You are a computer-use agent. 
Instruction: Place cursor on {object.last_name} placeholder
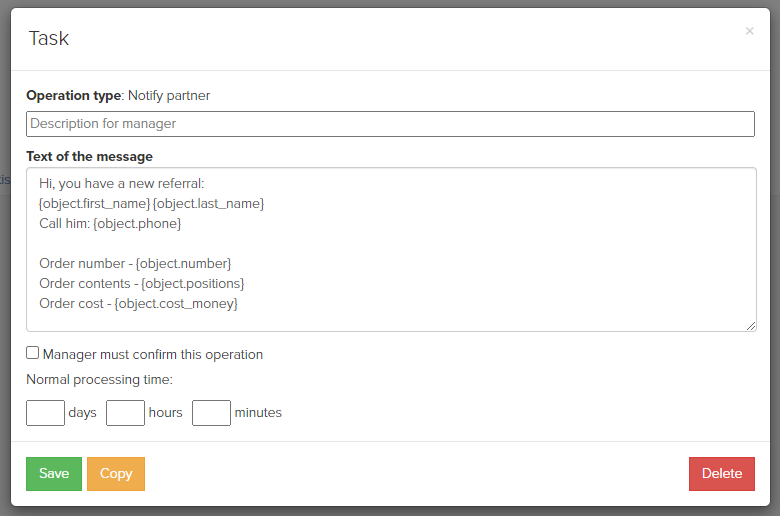[x=208, y=204]
